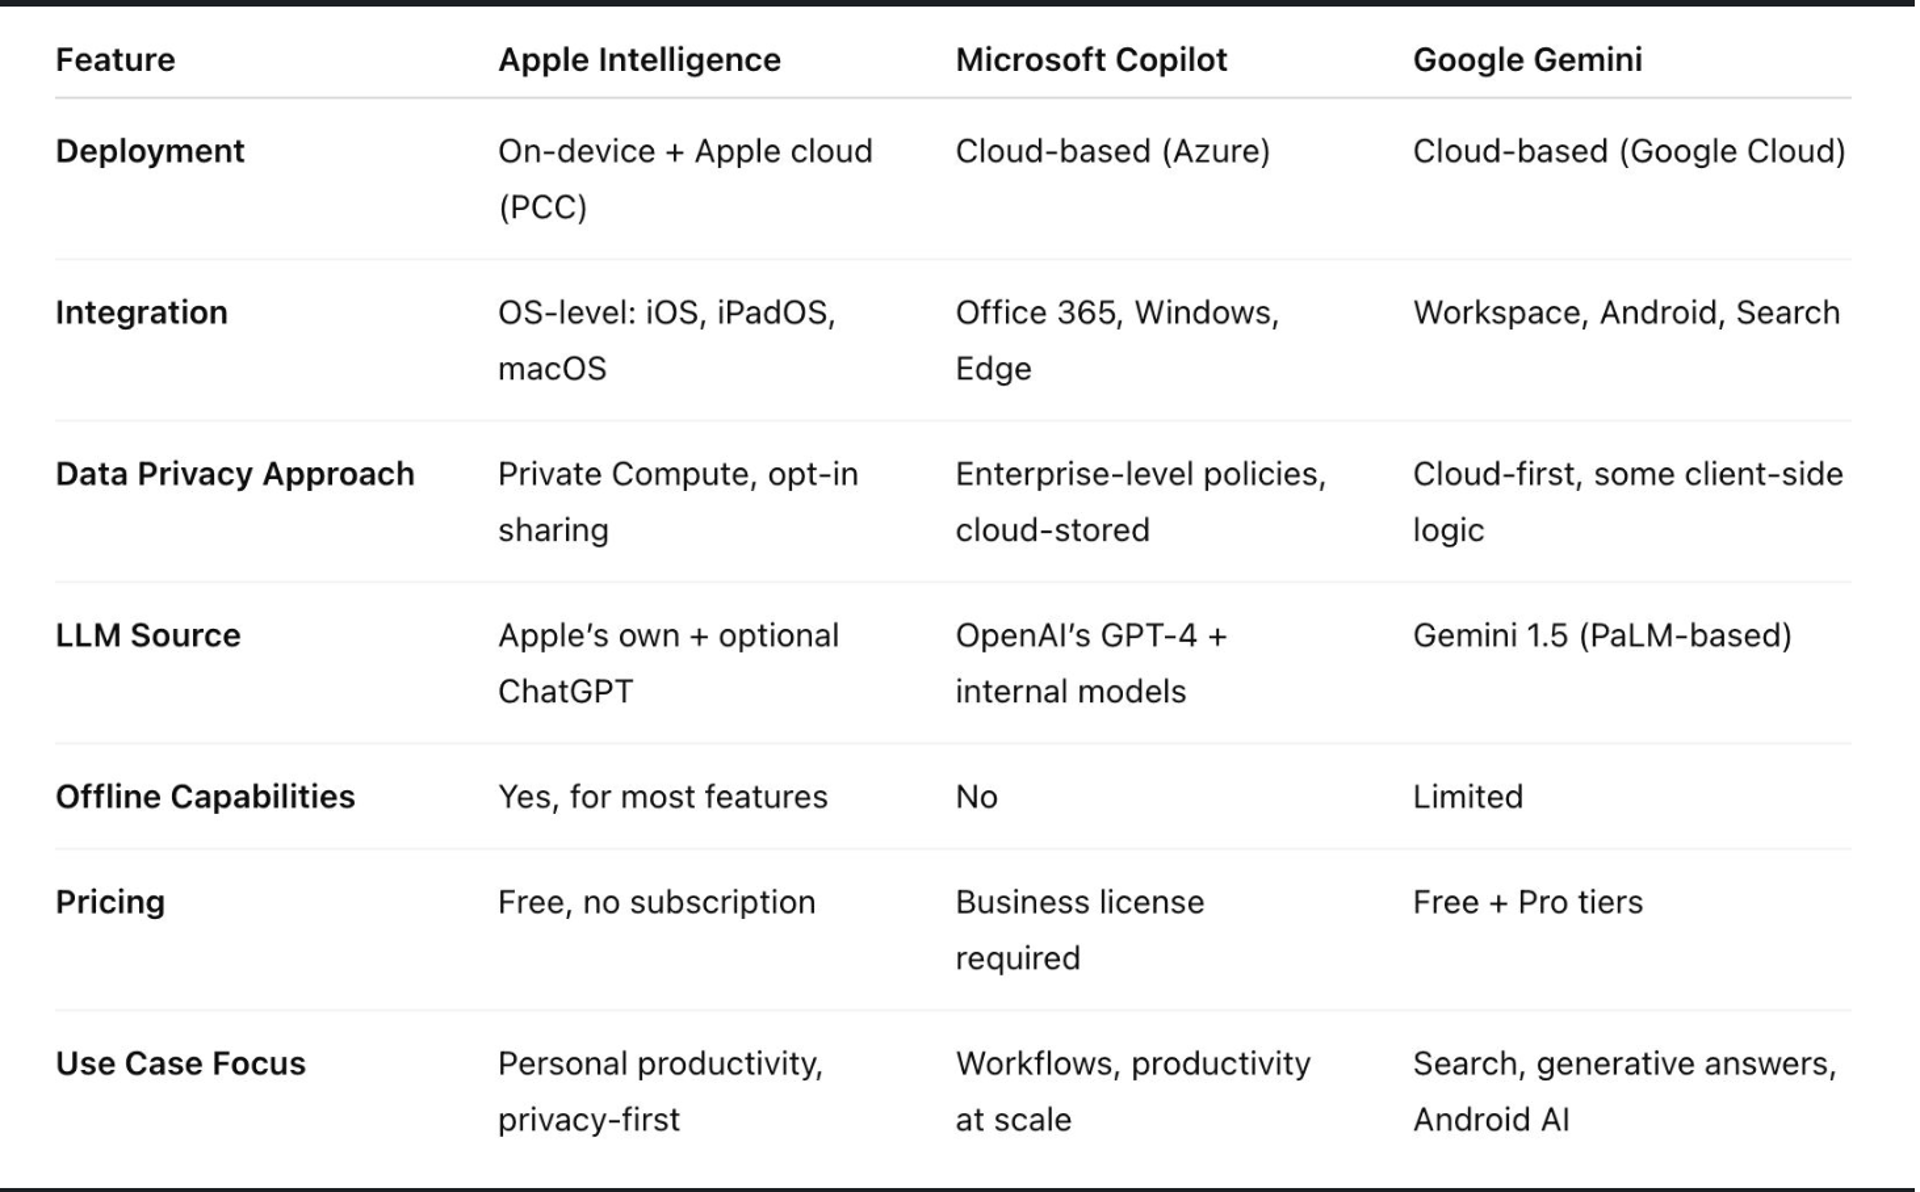Click the Feature column header

[115, 60]
